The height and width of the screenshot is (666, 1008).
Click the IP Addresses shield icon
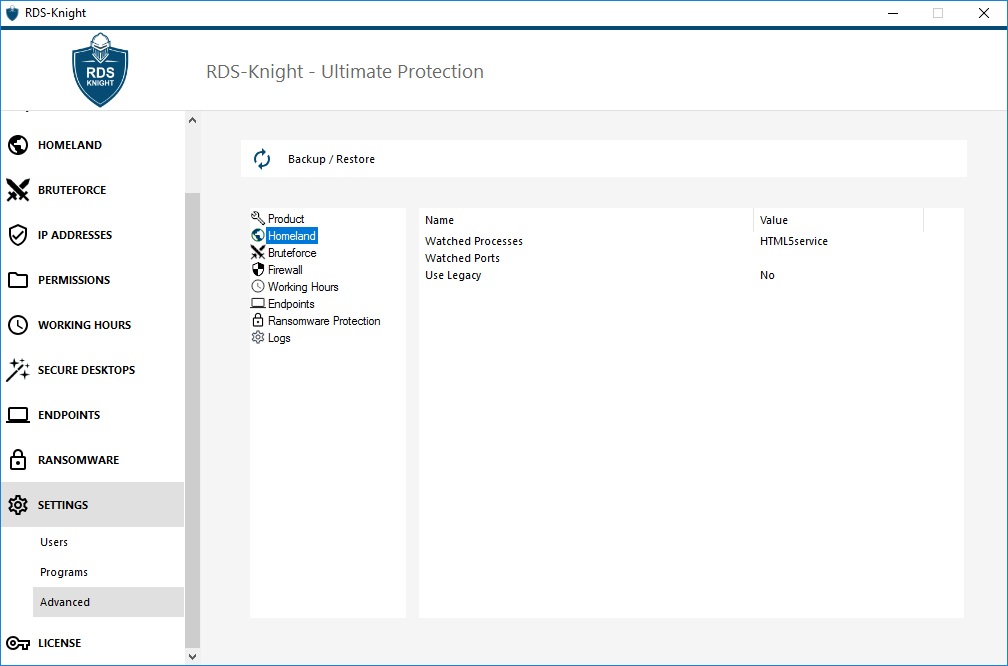[18, 235]
